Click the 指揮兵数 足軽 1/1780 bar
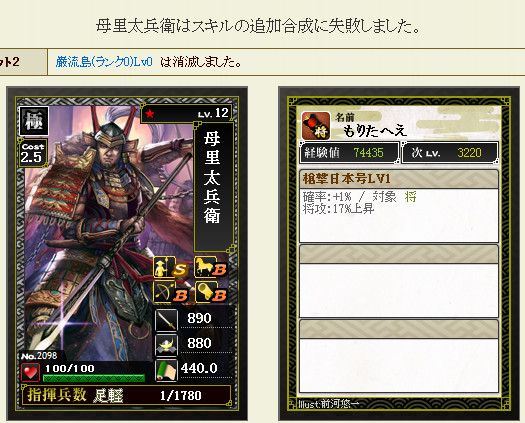Screen dimensions: 525x423 pyautogui.click(x=126, y=395)
